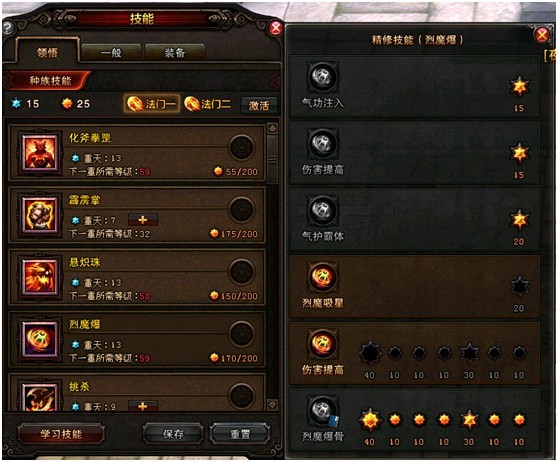Click the 学习技能 button
Screen dimensions: 558x462
click(61, 434)
